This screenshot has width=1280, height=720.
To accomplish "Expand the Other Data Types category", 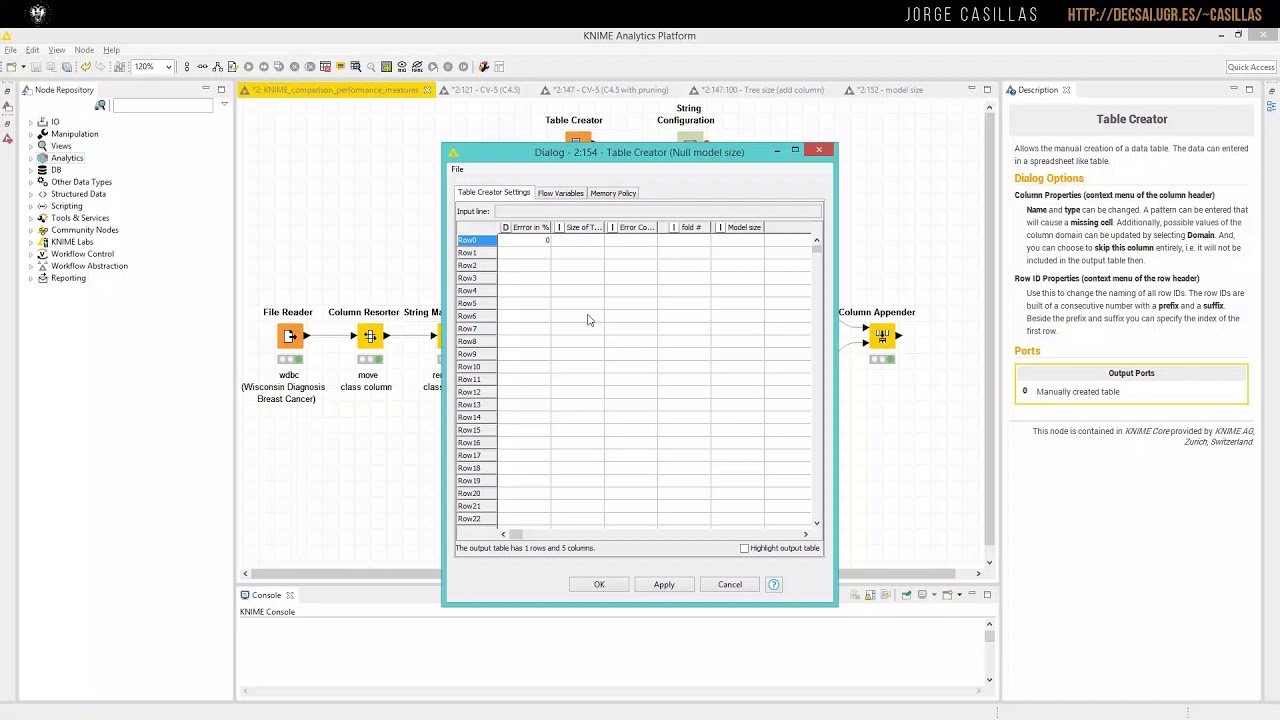I will click(x=31, y=182).
